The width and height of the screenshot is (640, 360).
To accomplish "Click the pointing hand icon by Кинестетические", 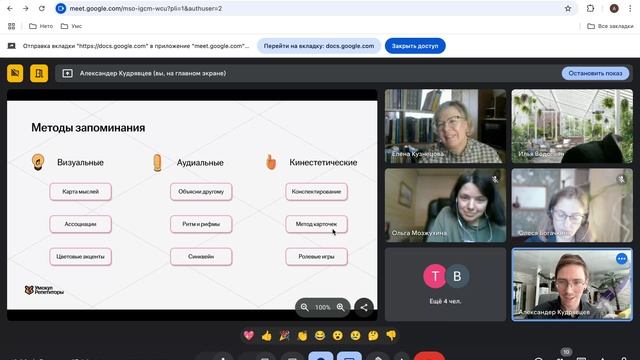I will coord(271,162).
